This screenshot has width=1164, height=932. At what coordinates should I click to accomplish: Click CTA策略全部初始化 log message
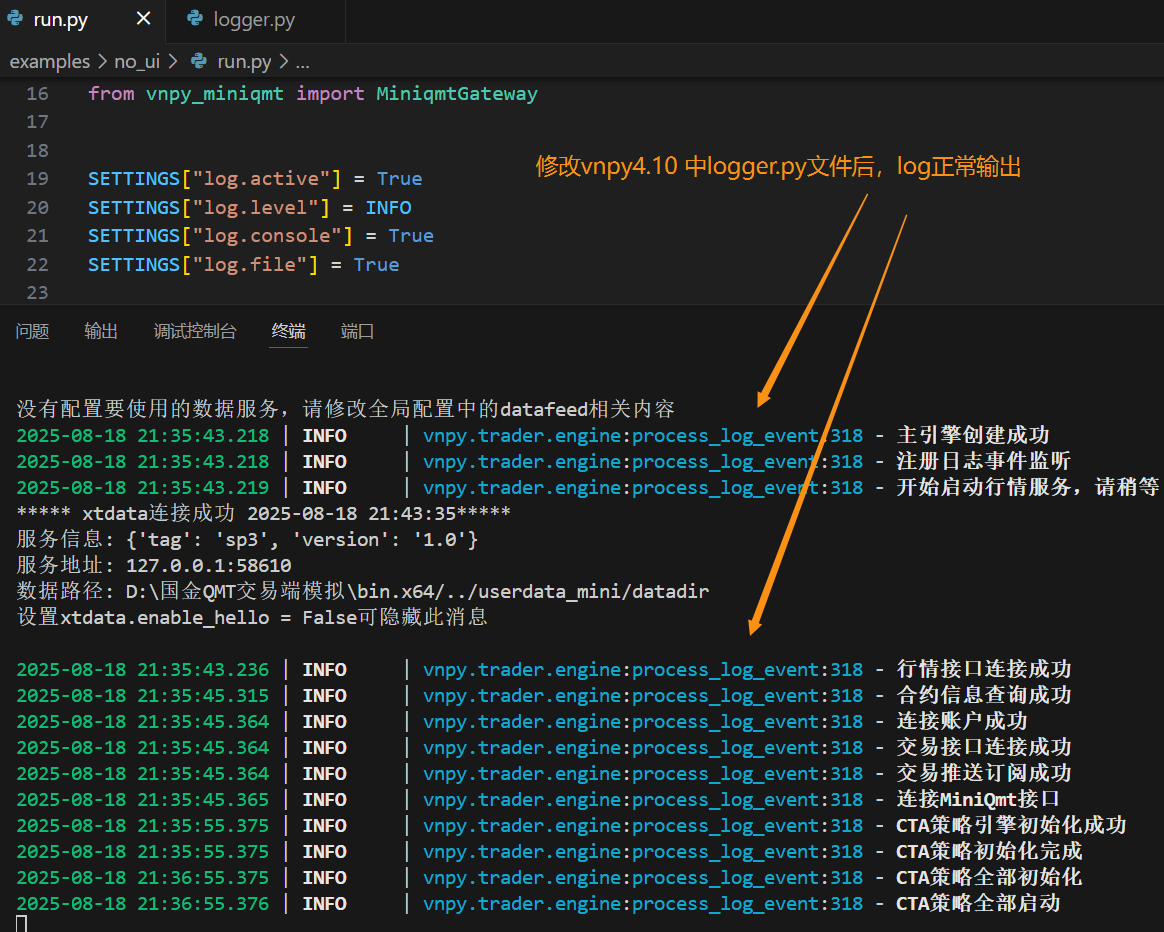989,877
